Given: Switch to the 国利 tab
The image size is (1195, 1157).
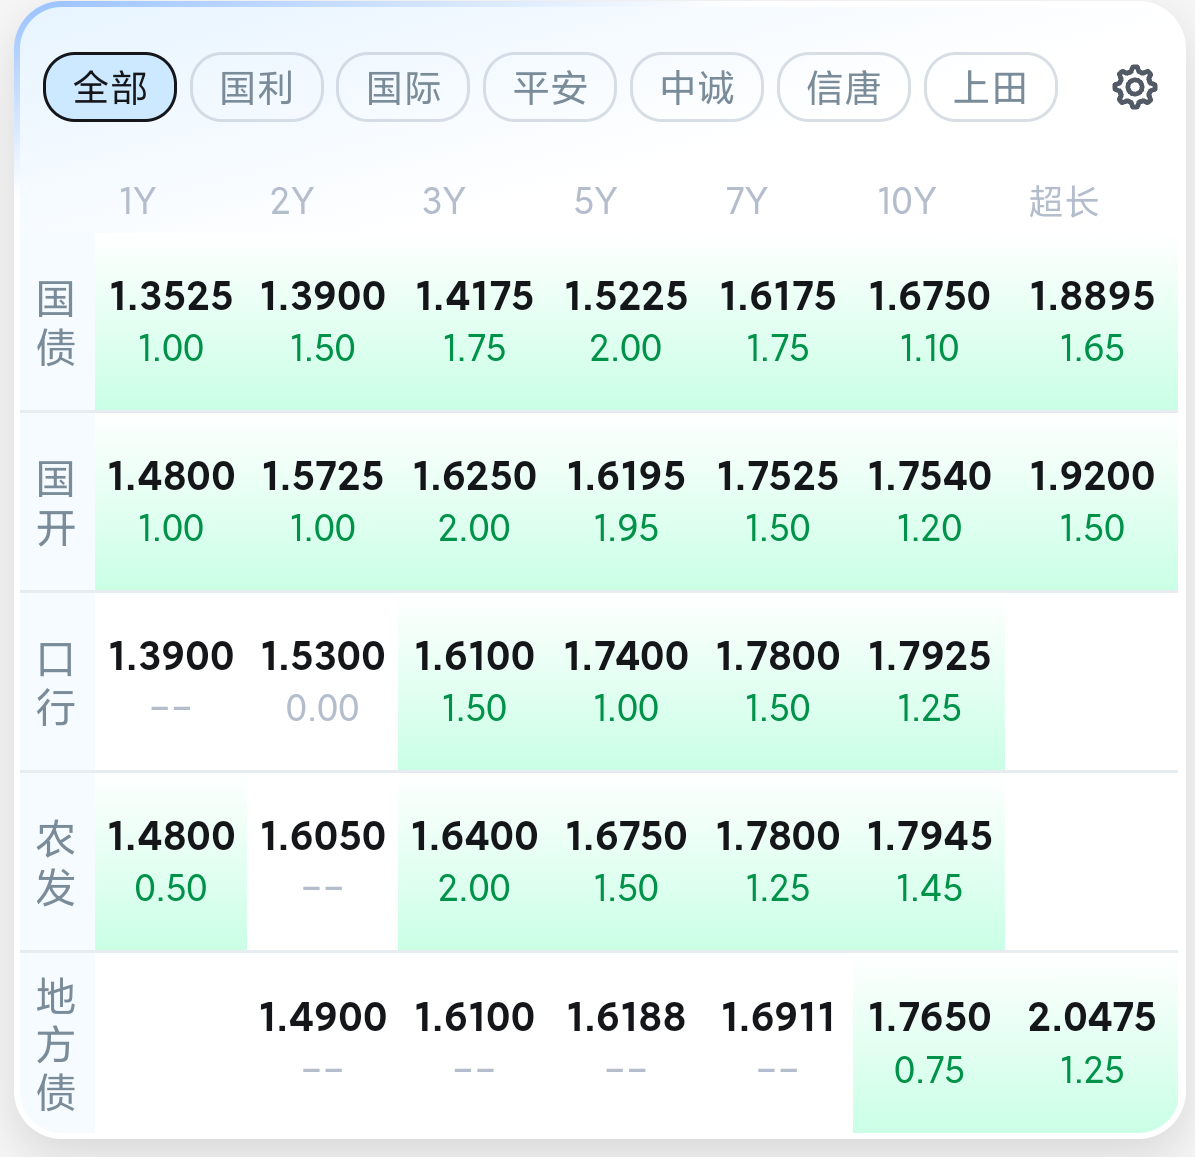Looking at the screenshot, I should pyautogui.click(x=257, y=87).
